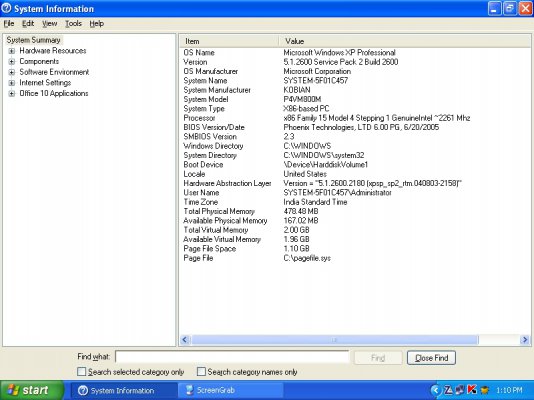Expand hidden tray icons arrow
Screen dimensions: 534x400
pyautogui.click(x=436, y=390)
